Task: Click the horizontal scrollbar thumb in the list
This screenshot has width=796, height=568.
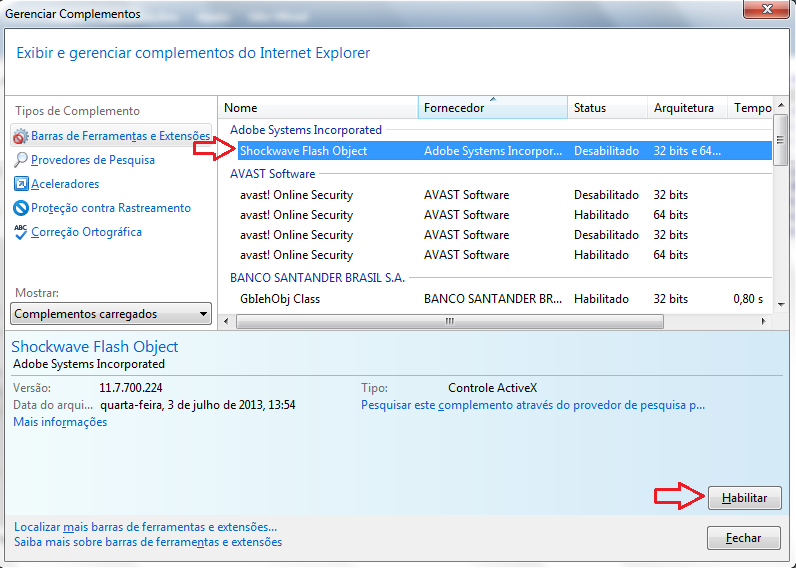Action: 450,321
